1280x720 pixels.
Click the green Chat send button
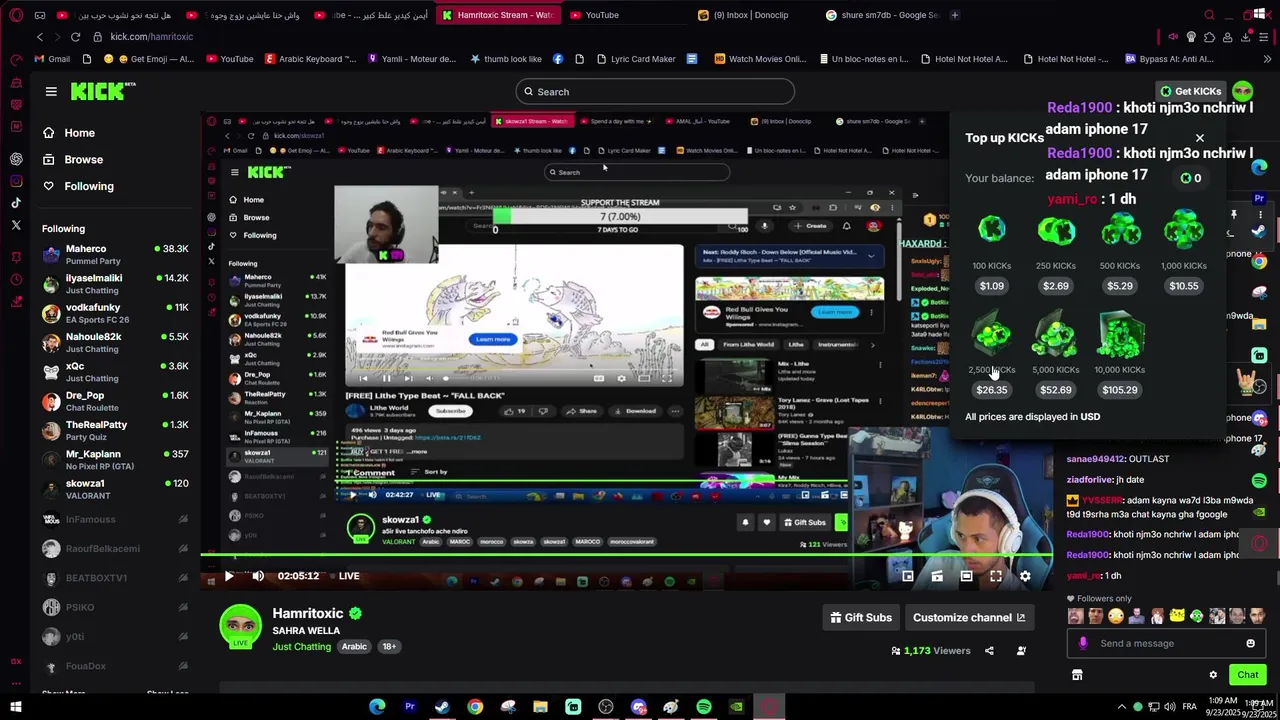coord(1247,675)
